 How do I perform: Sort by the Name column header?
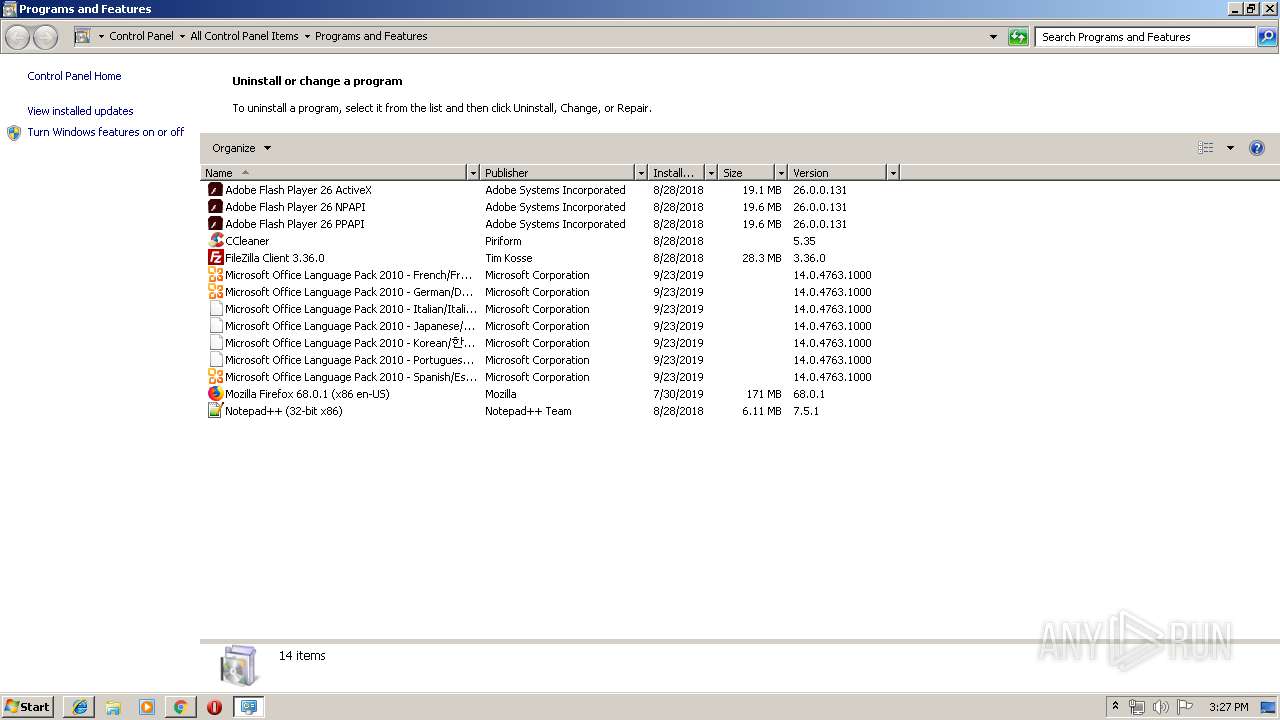pos(334,173)
